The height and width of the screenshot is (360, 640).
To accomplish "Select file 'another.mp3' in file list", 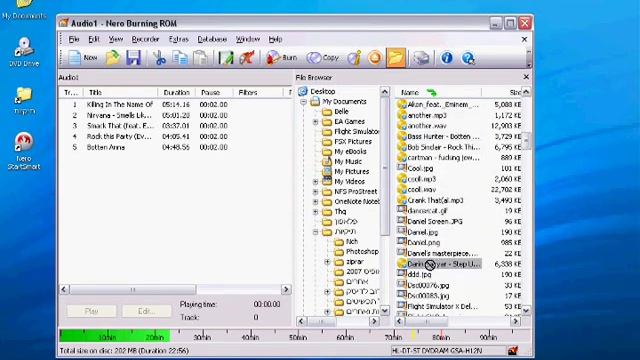I will (427, 116).
